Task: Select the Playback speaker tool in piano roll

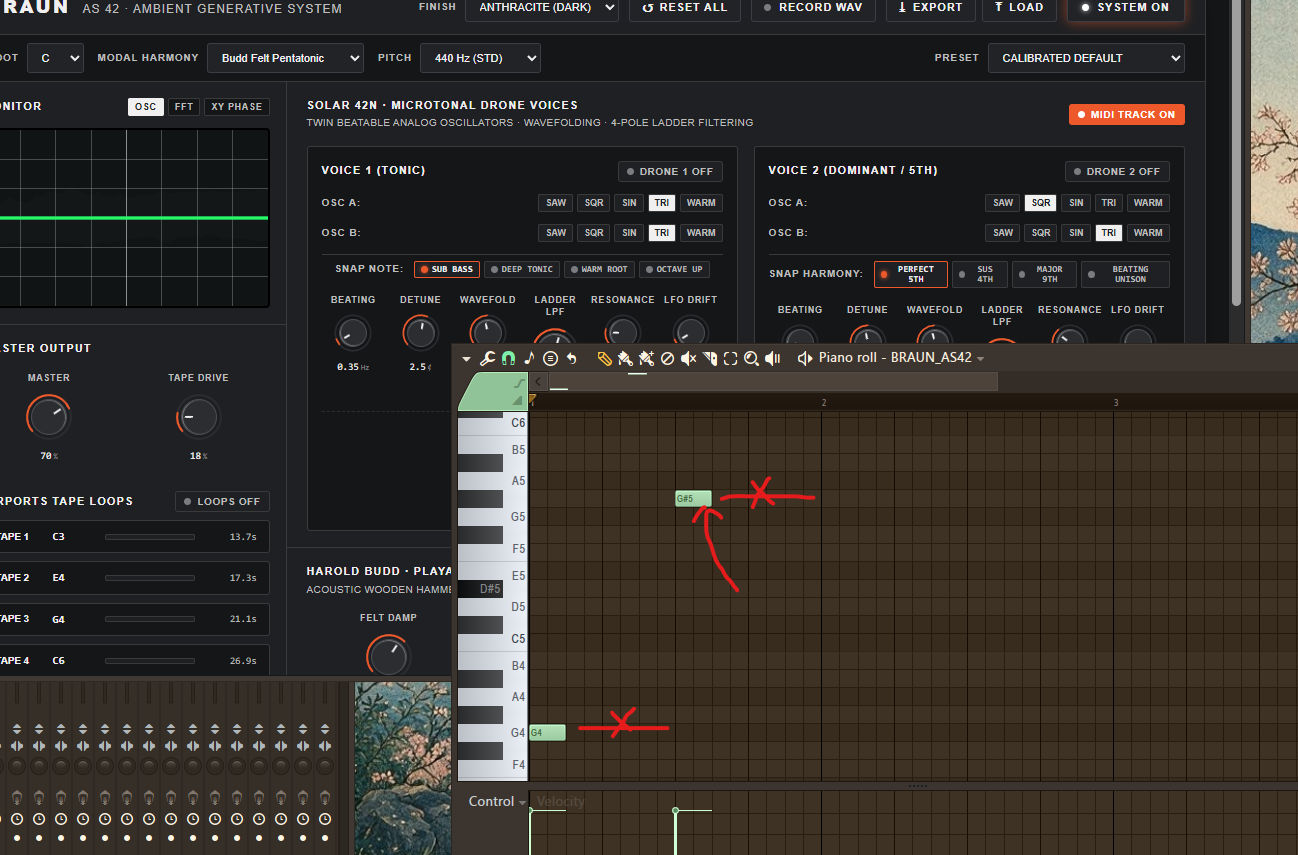Action: [772, 358]
